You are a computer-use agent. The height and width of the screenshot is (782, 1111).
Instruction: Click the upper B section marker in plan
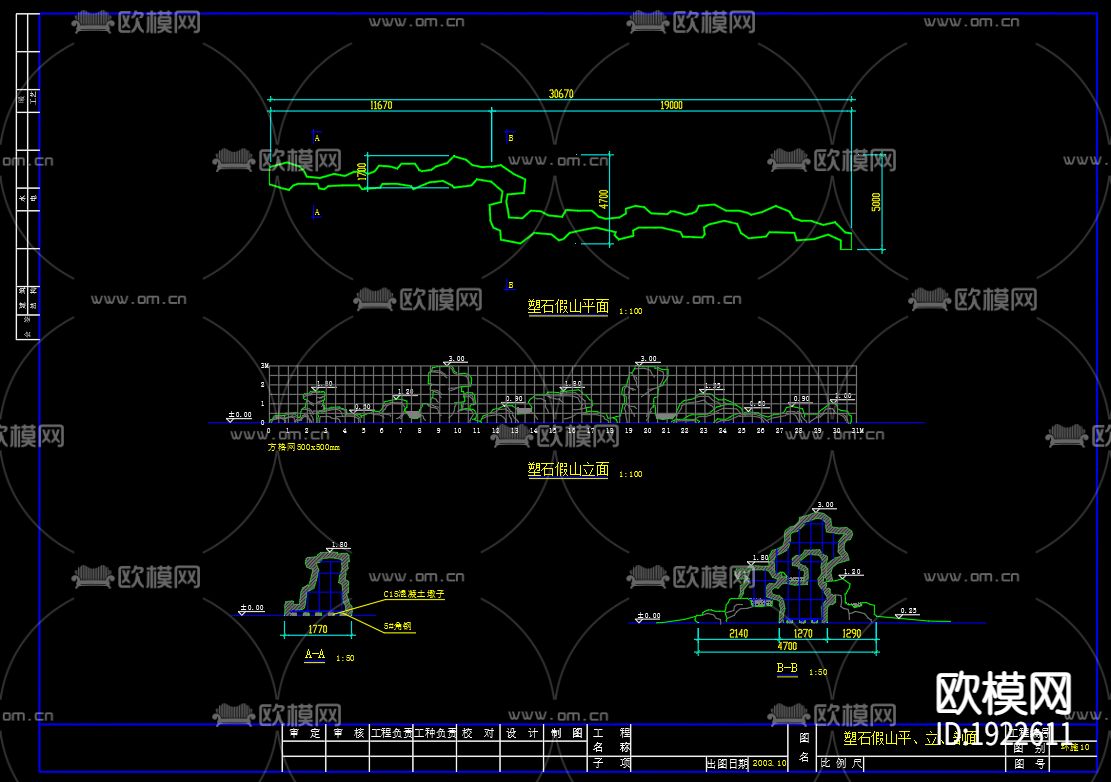(x=511, y=138)
